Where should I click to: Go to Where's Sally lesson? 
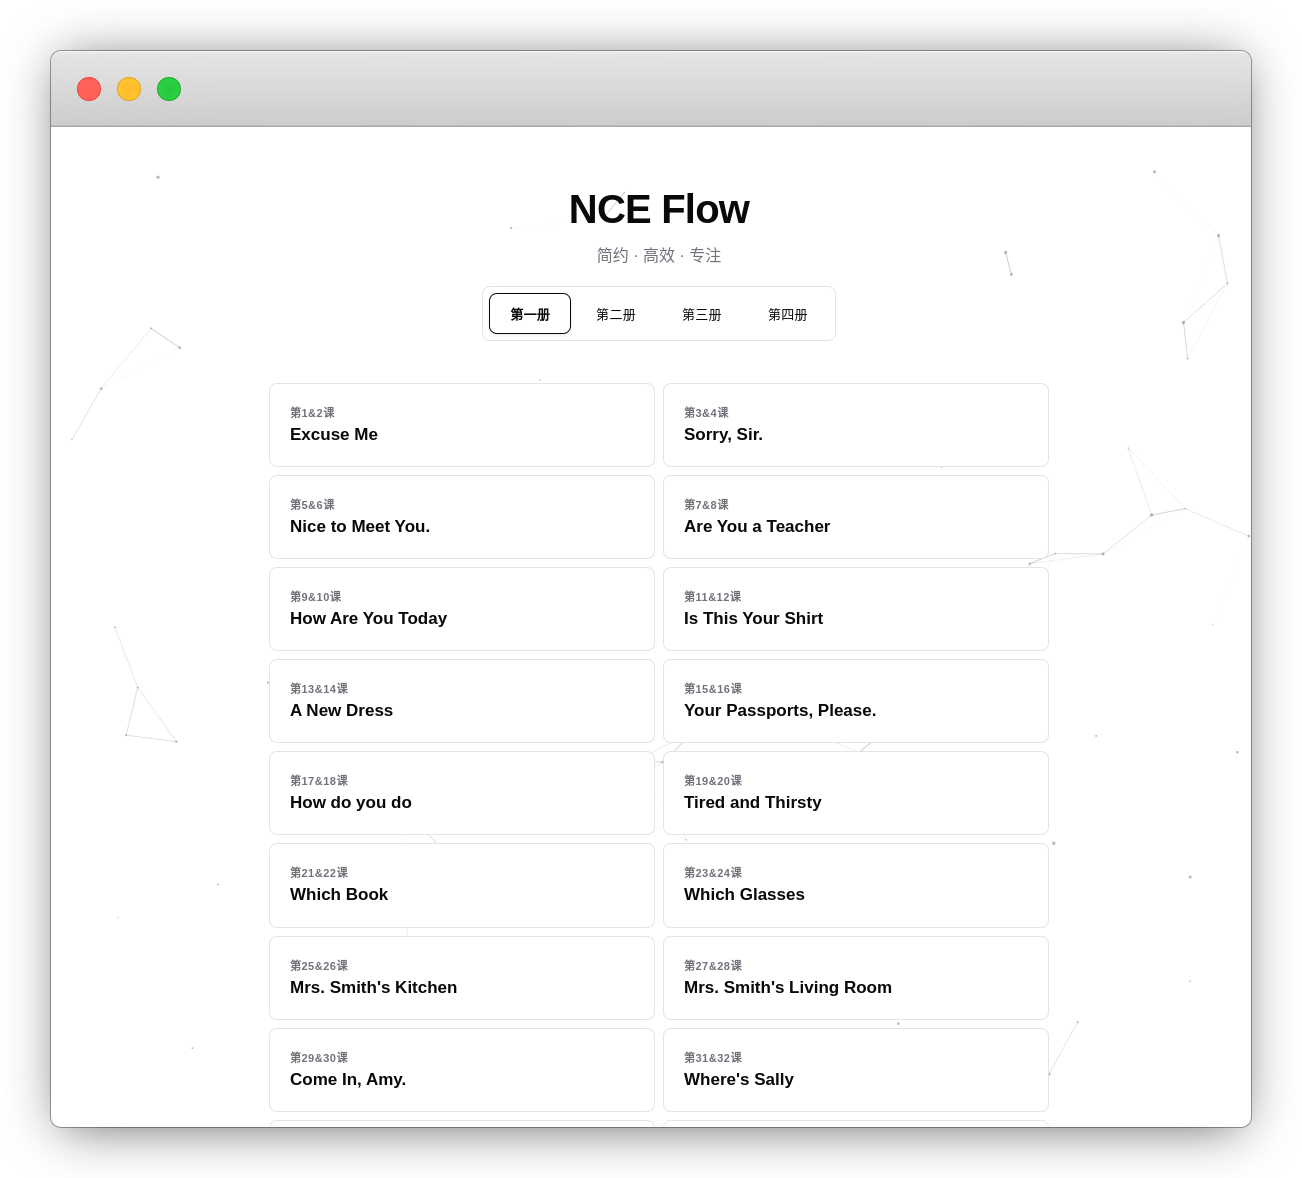[x=856, y=1070]
